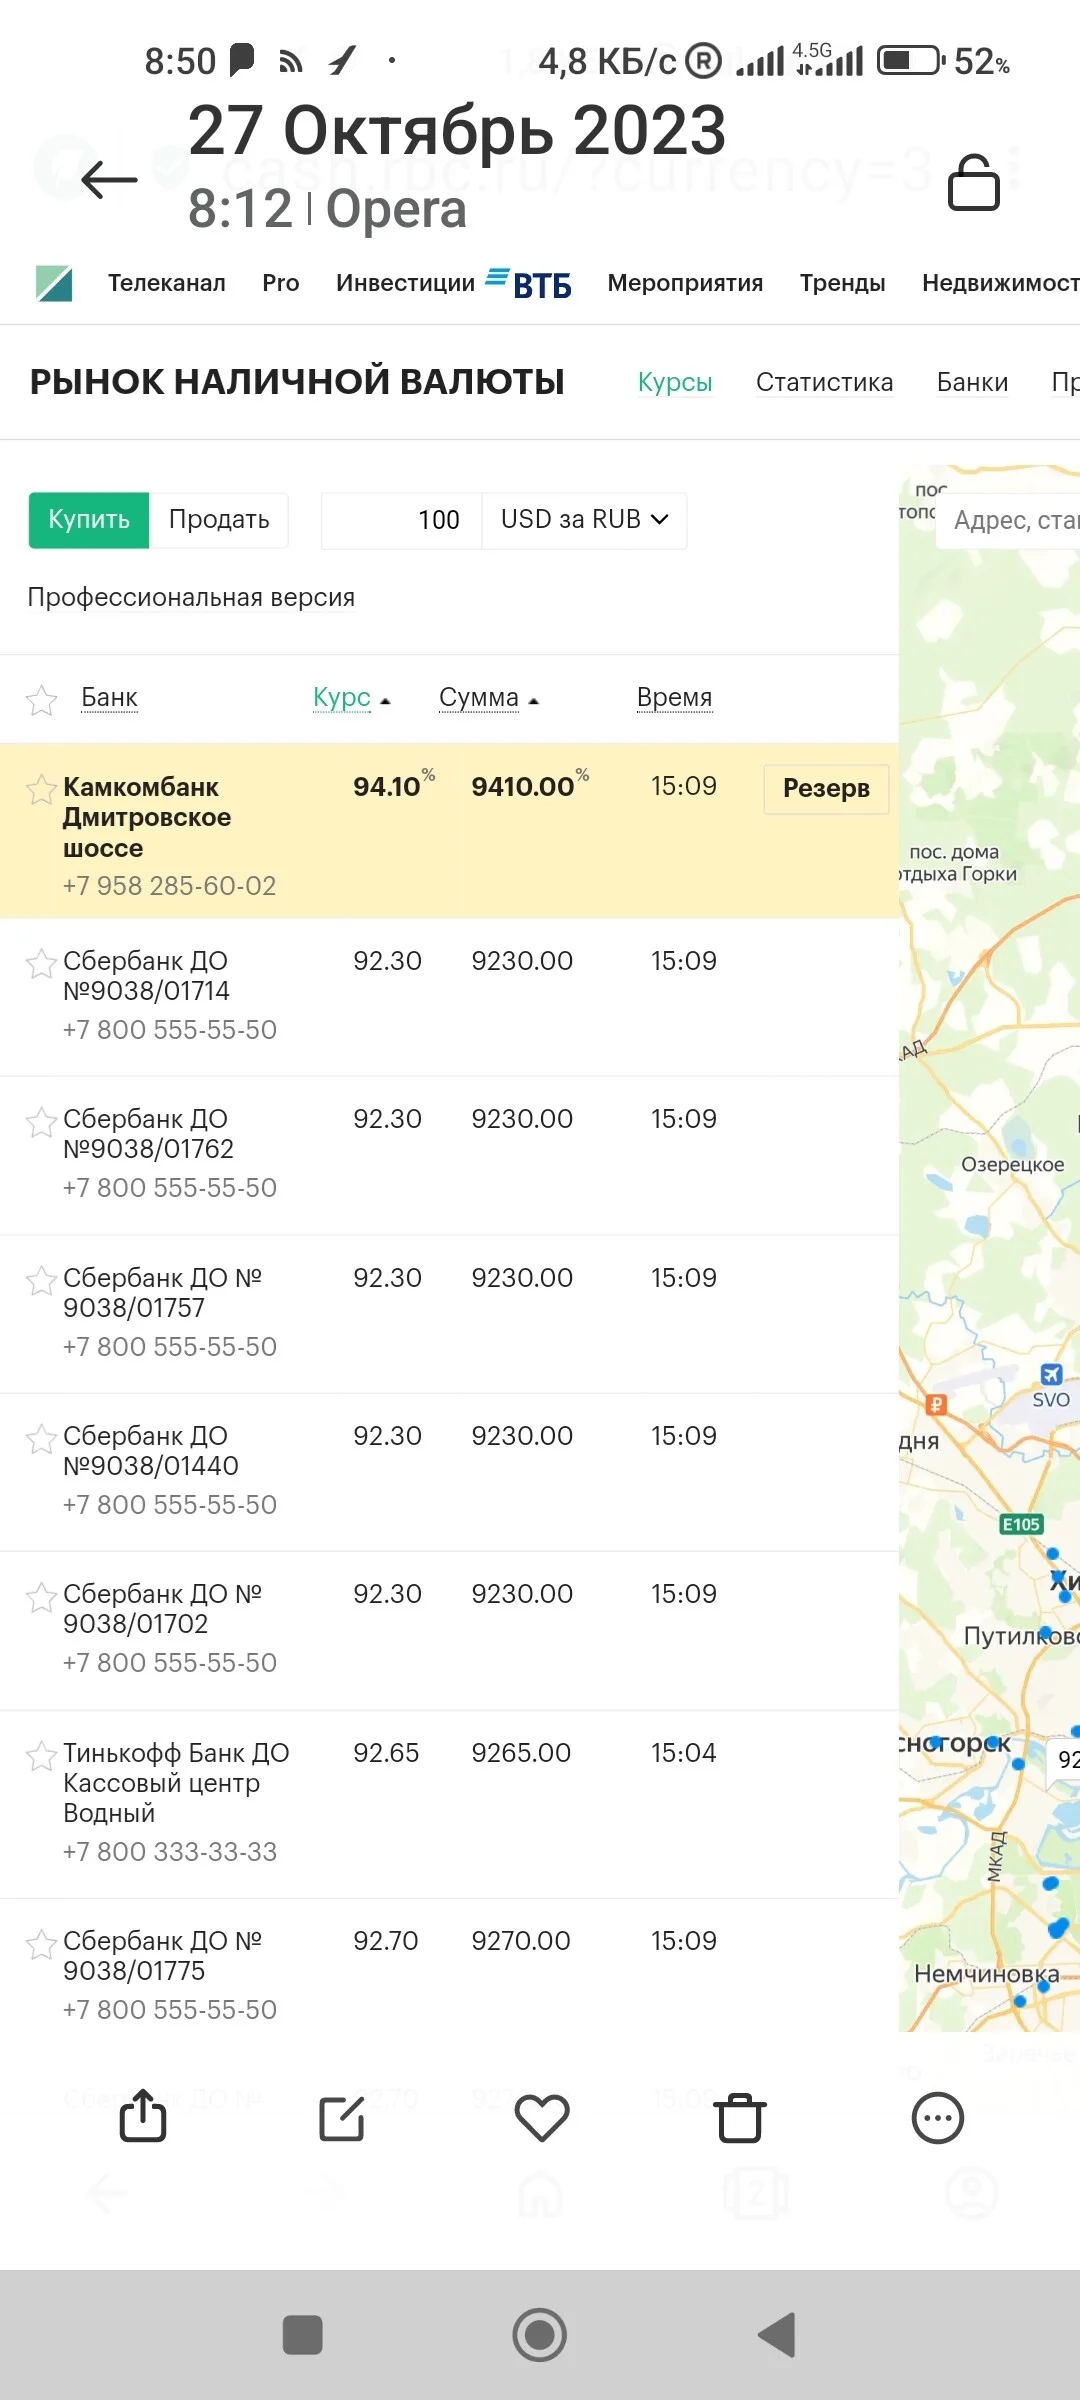Open the USD за RUB dropdown

pos(584,520)
